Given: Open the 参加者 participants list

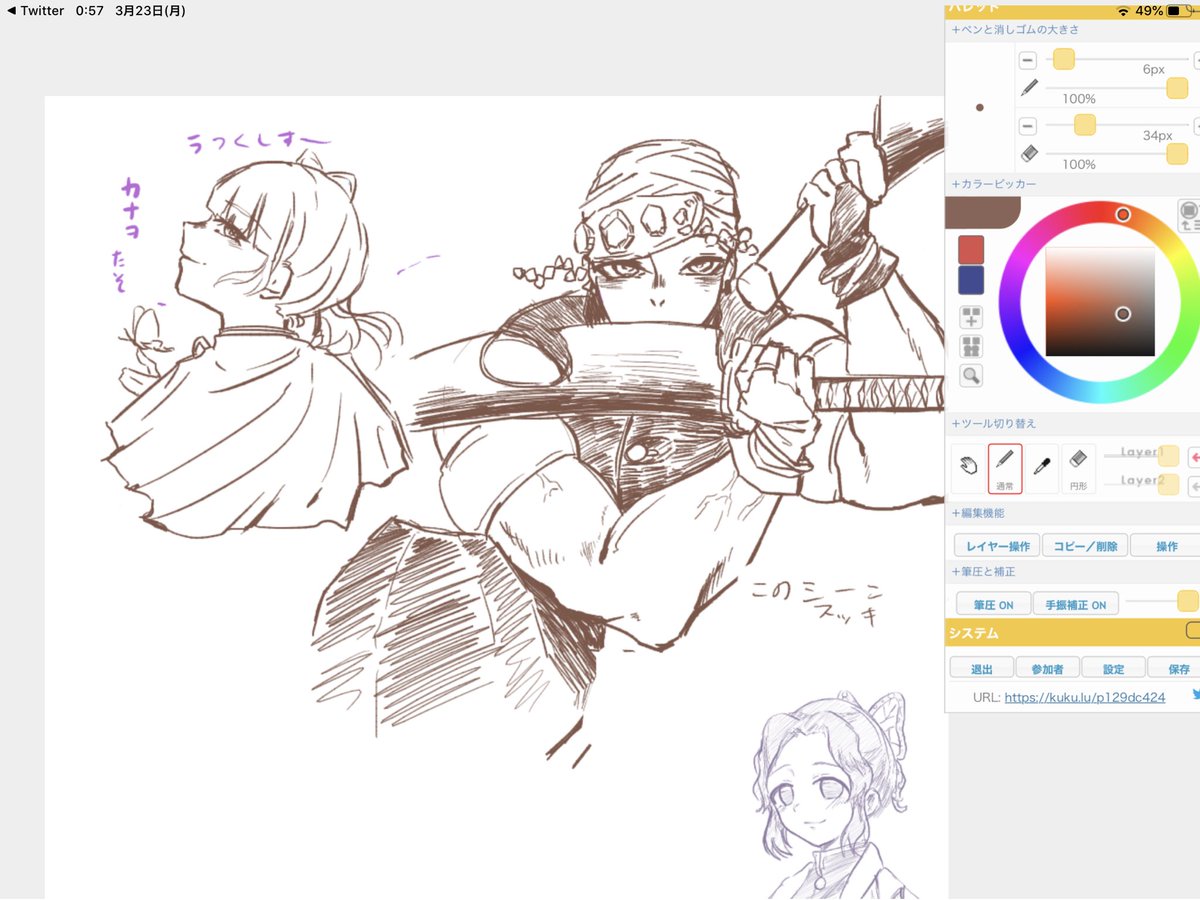Looking at the screenshot, I should click(x=1047, y=668).
